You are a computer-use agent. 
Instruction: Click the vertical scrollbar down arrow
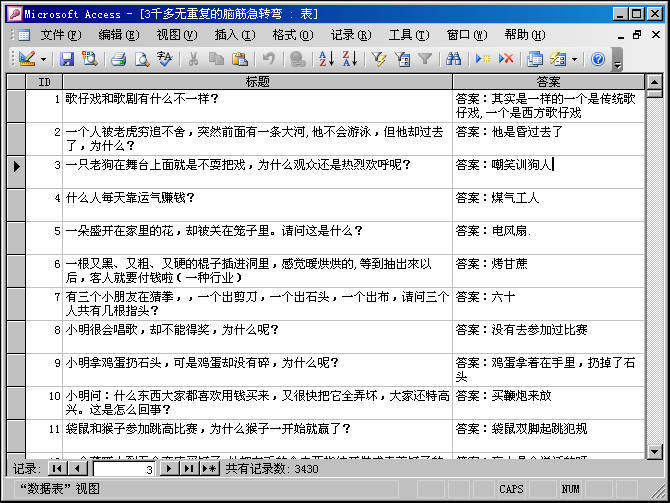(654, 451)
